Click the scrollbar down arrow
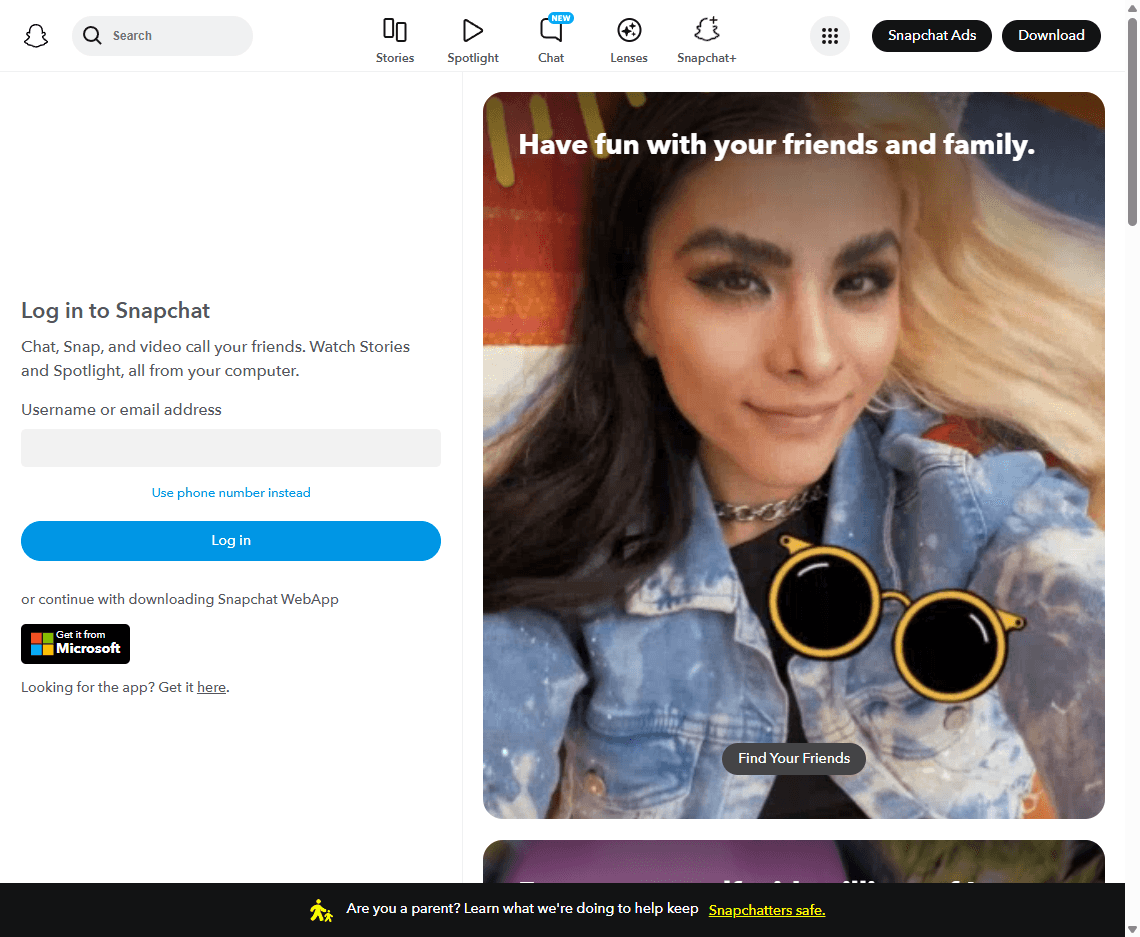The image size is (1140, 937). pos(1132,930)
